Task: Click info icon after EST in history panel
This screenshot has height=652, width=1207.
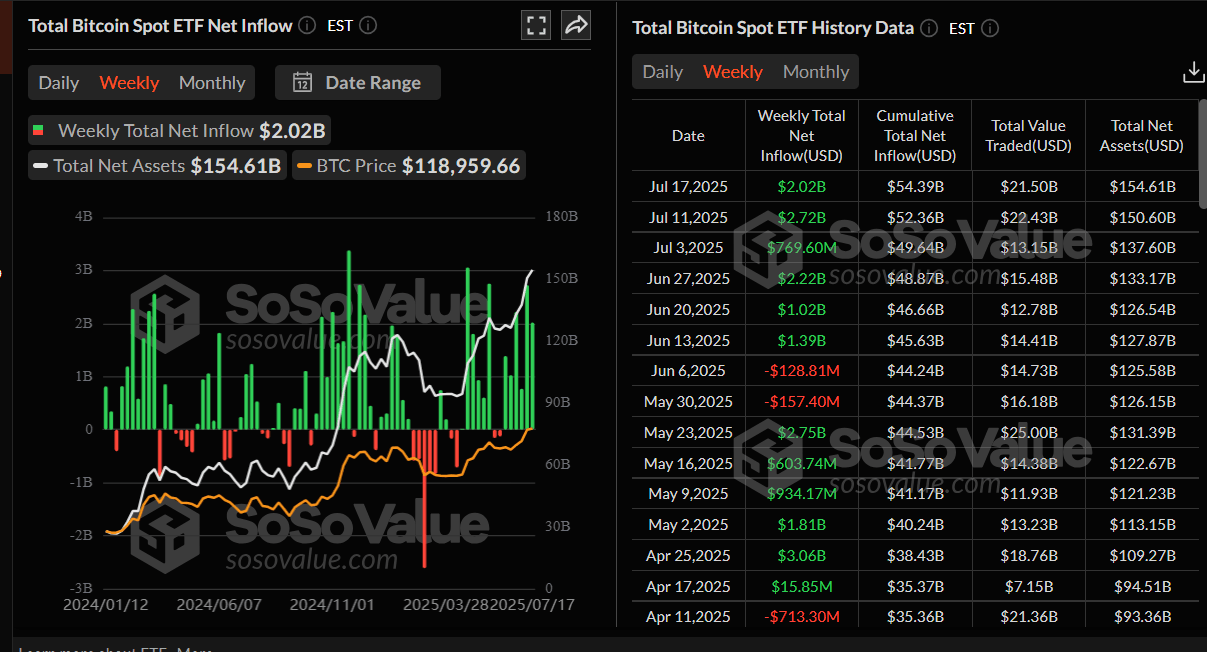Action: [990, 28]
